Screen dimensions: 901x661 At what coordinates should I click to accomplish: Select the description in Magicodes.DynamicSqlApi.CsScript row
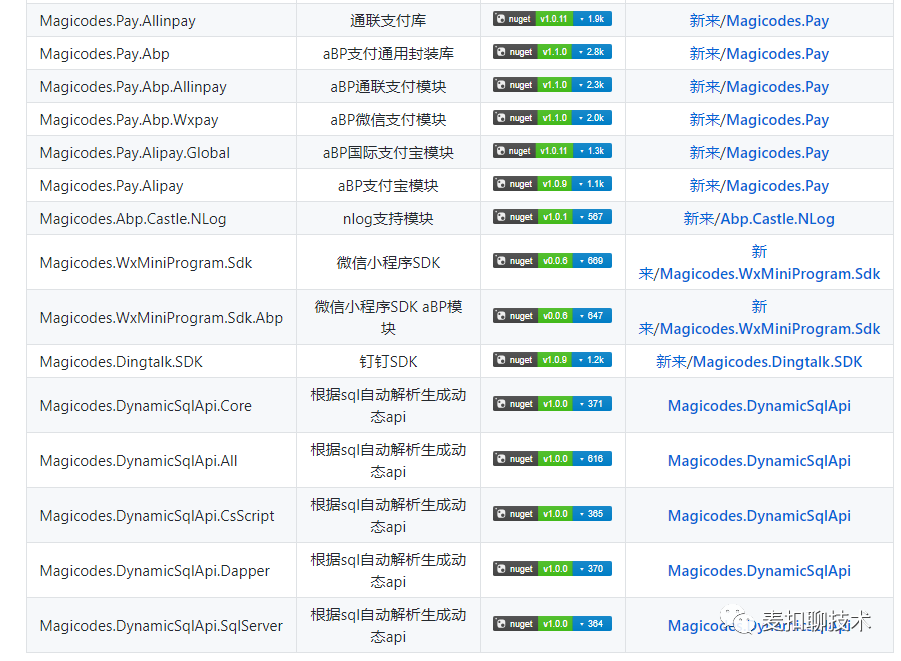point(388,516)
